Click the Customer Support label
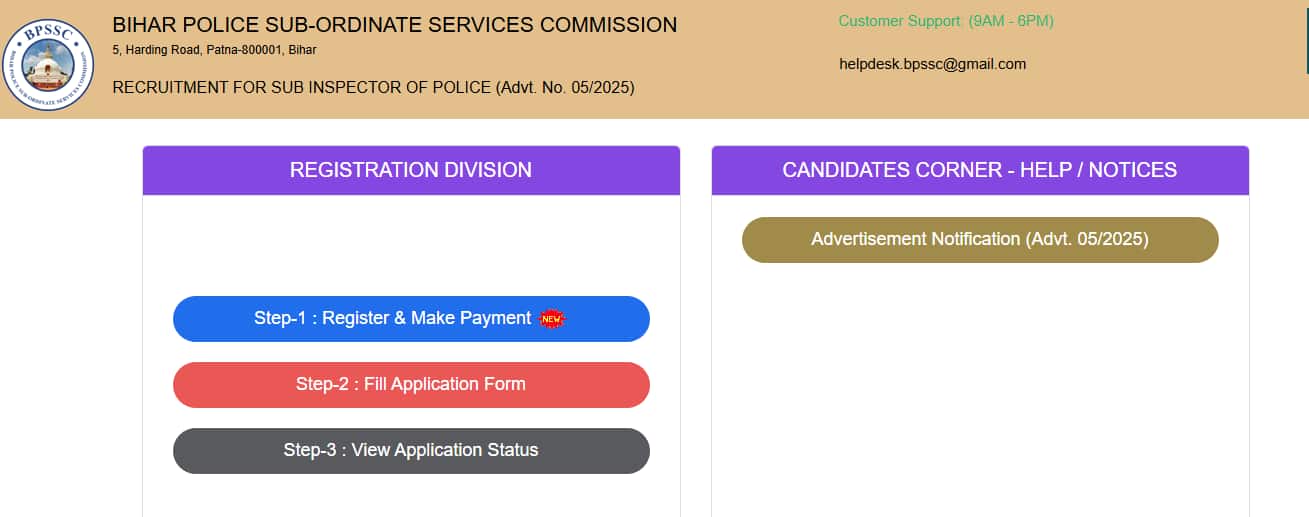The width and height of the screenshot is (1309, 517). click(x=901, y=21)
